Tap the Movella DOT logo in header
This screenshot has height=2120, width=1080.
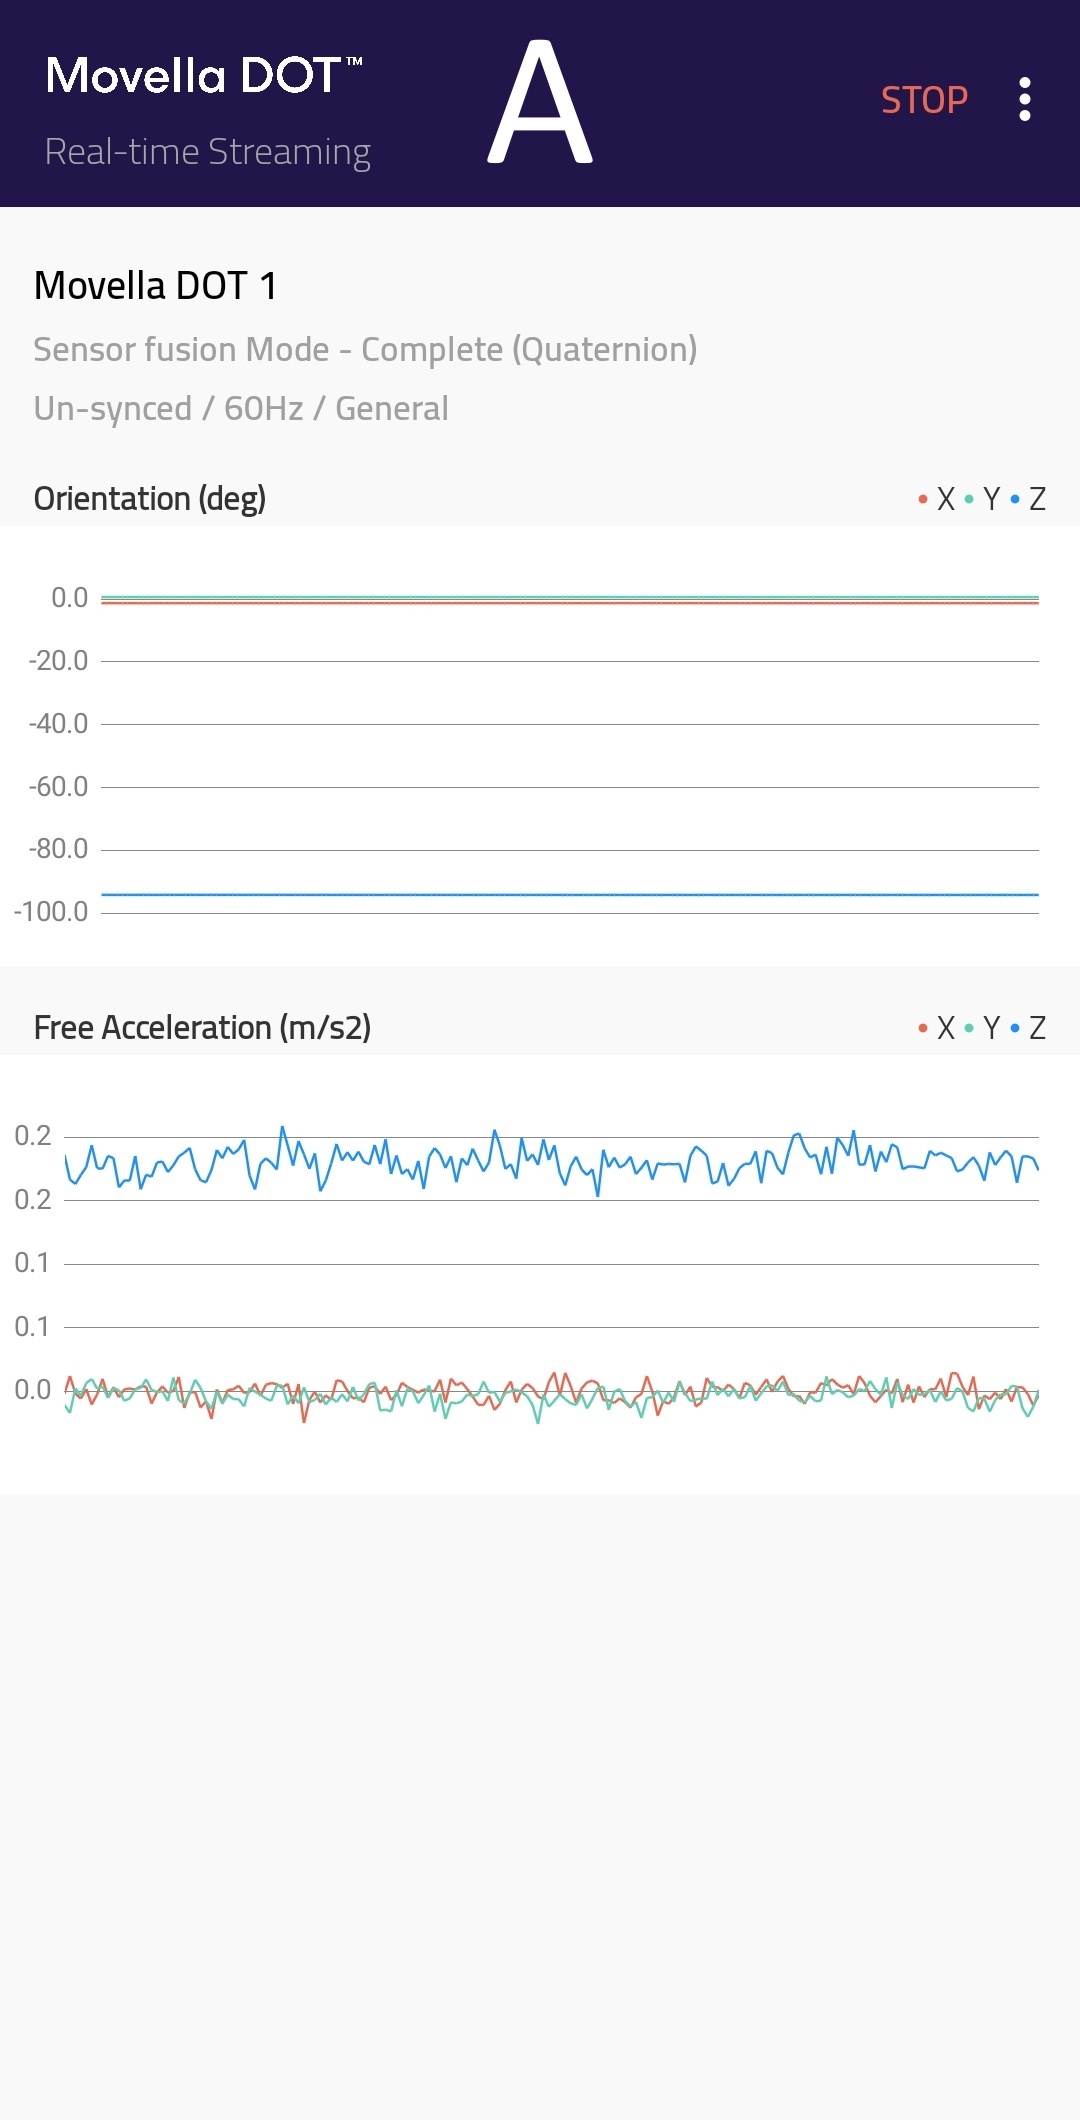[x=204, y=76]
